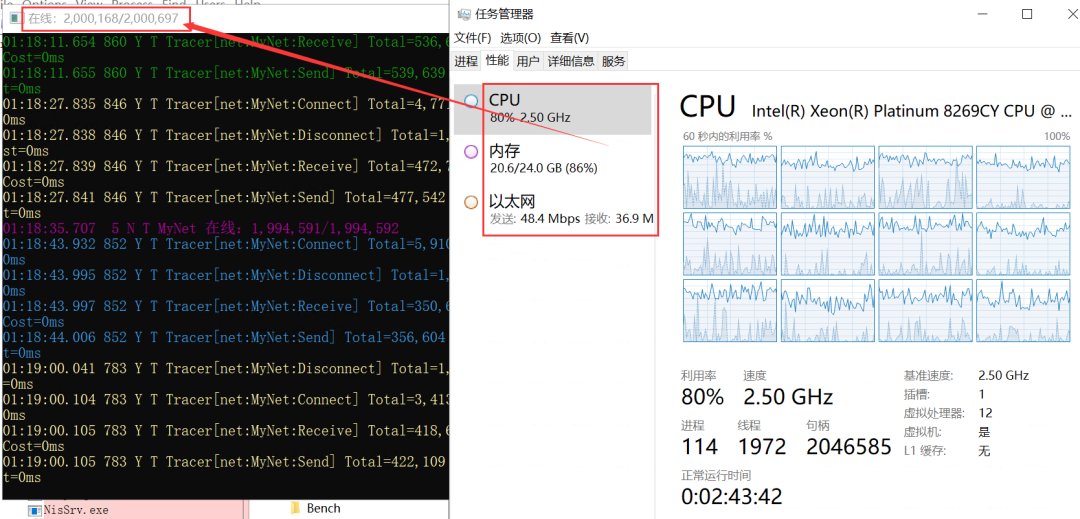This screenshot has height=519, width=1080.
Task: Click the process count 114
Action: point(700,447)
